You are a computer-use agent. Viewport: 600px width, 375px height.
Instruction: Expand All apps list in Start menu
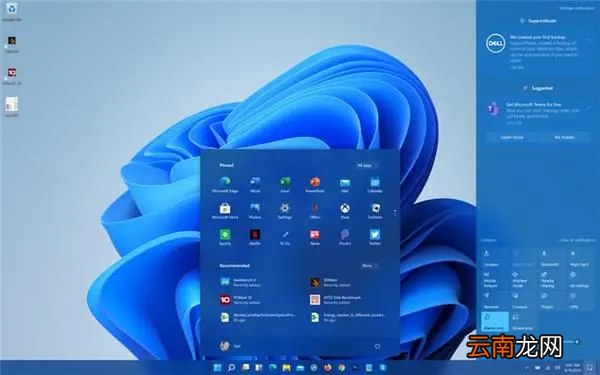click(x=368, y=165)
